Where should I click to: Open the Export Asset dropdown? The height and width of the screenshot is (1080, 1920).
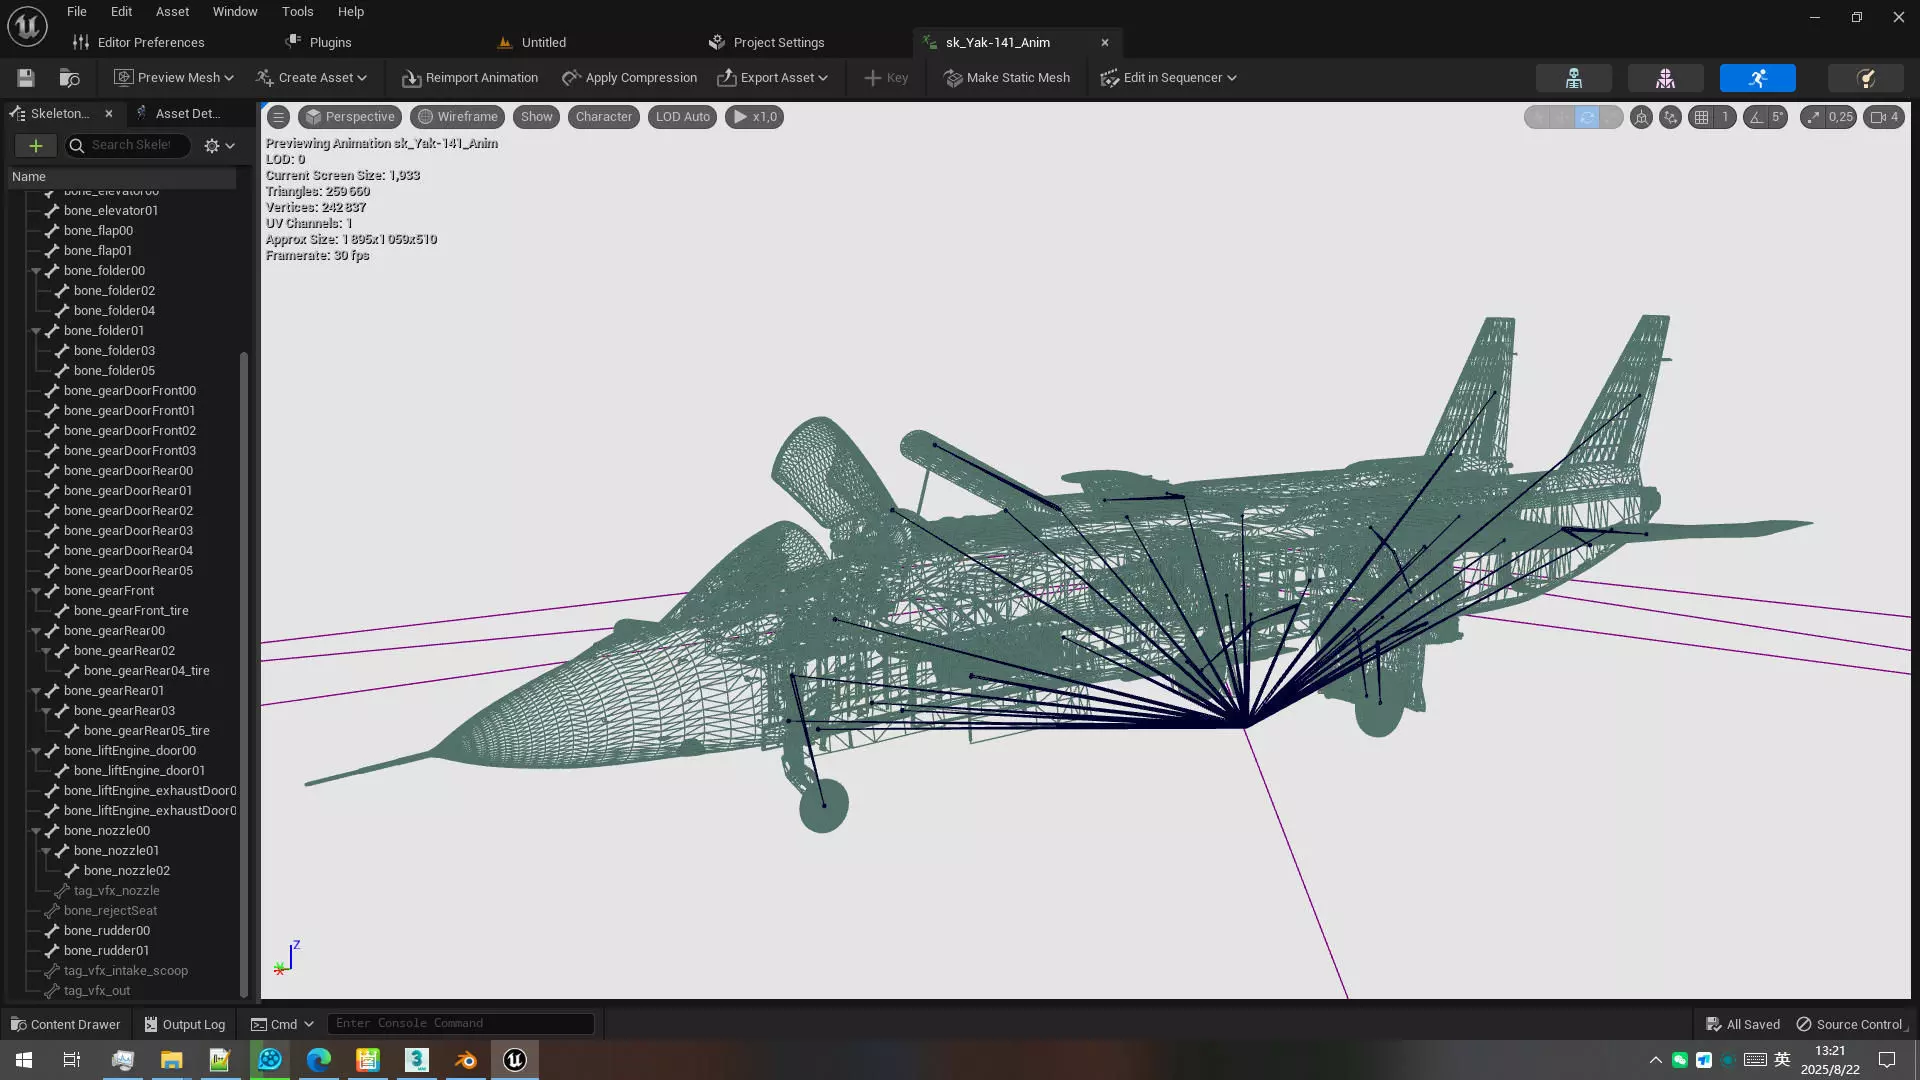(773, 78)
